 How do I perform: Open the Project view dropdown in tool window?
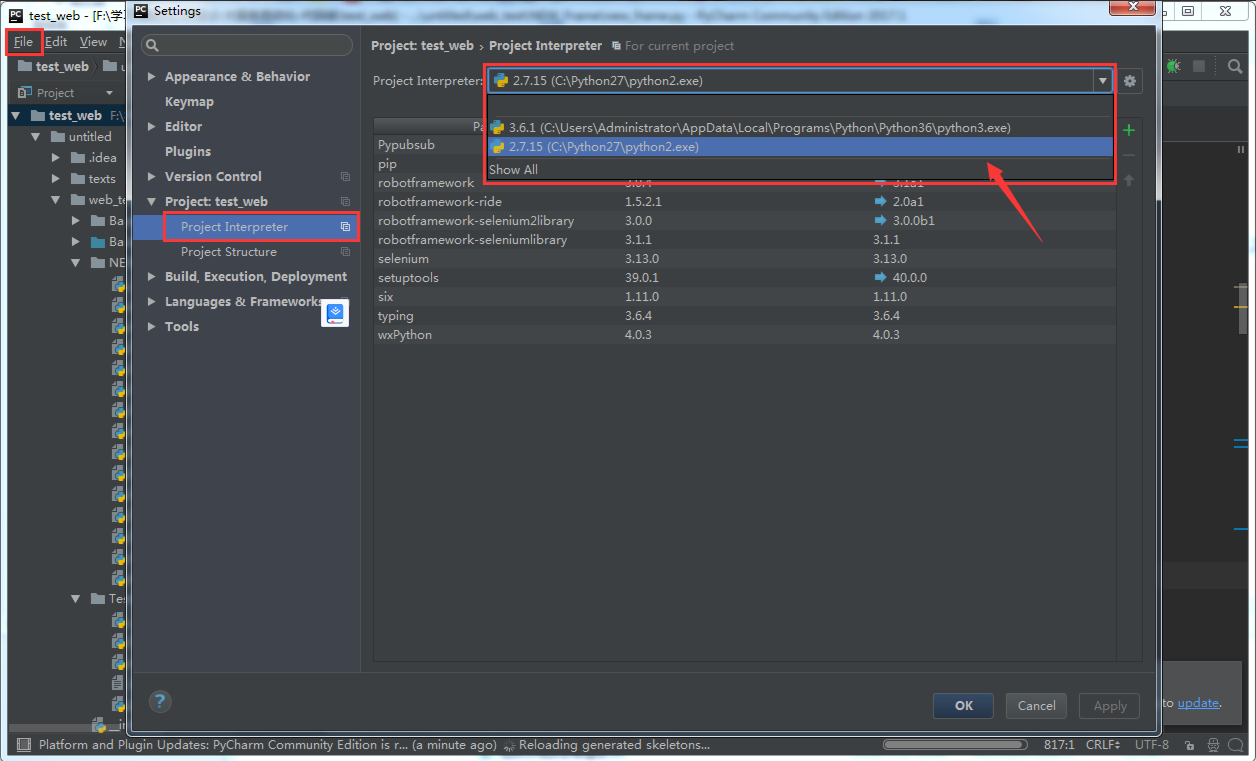click(109, 93)
